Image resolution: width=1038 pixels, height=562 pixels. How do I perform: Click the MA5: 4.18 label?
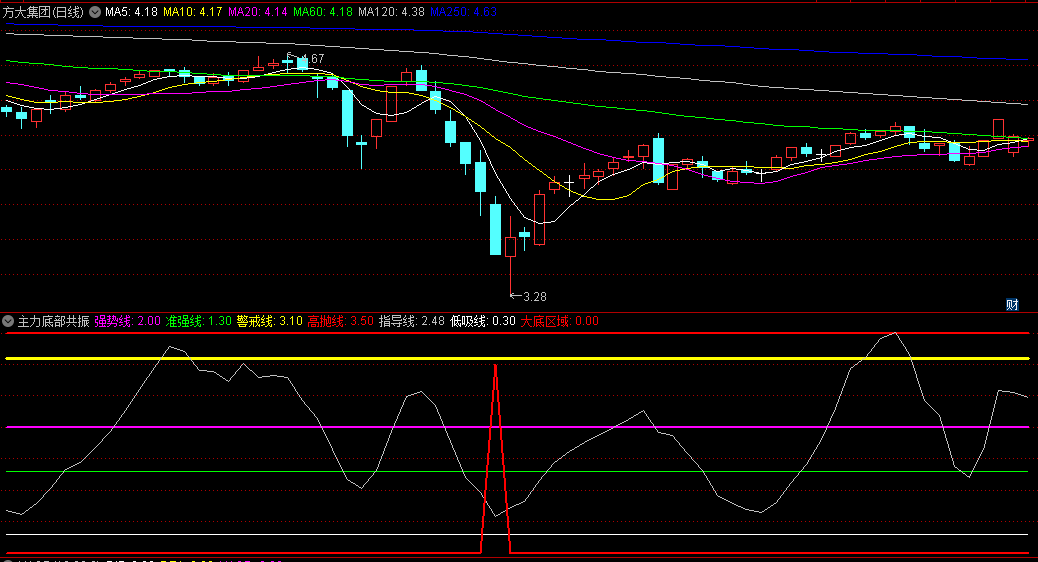click(x=131, y=12)
